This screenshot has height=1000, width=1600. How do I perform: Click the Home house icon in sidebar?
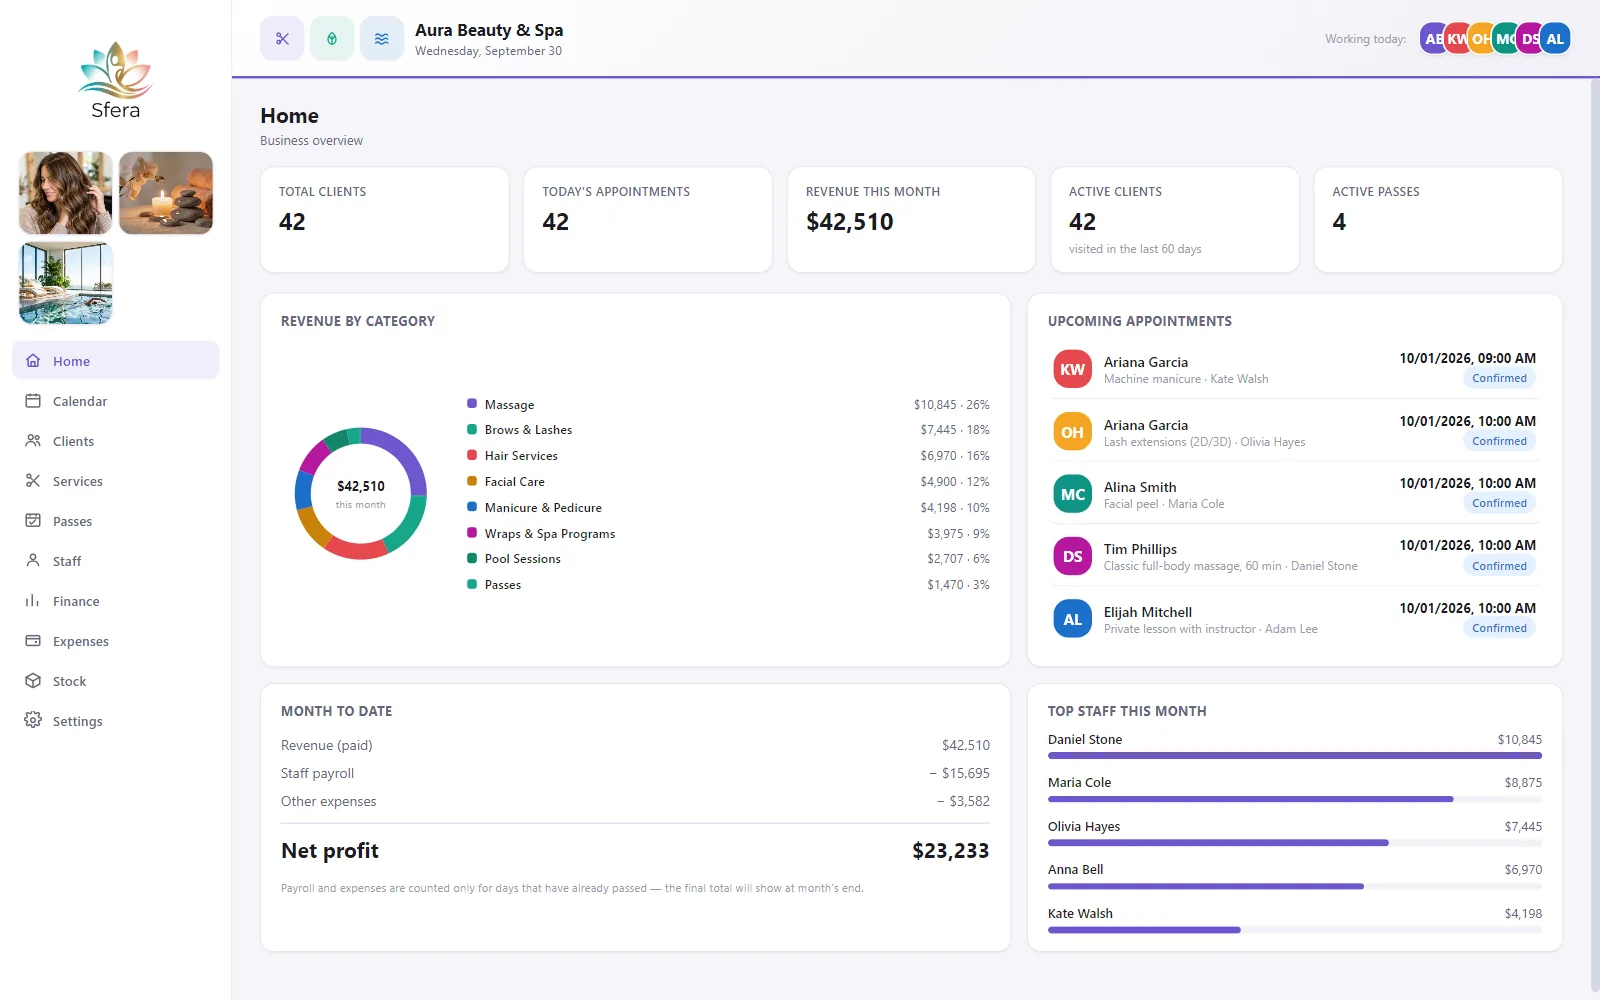pyautogui.click(x=33, y=361)
